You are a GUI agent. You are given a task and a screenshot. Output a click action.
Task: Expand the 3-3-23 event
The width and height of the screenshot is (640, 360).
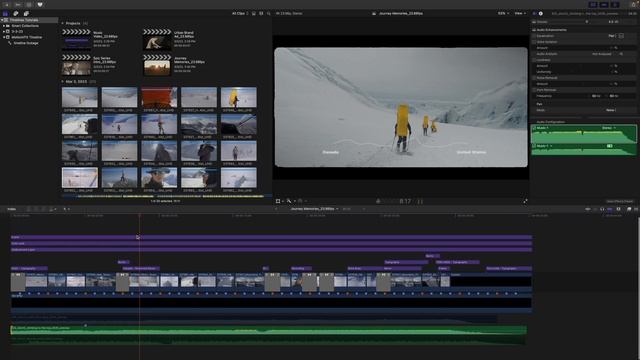[4, 31]
